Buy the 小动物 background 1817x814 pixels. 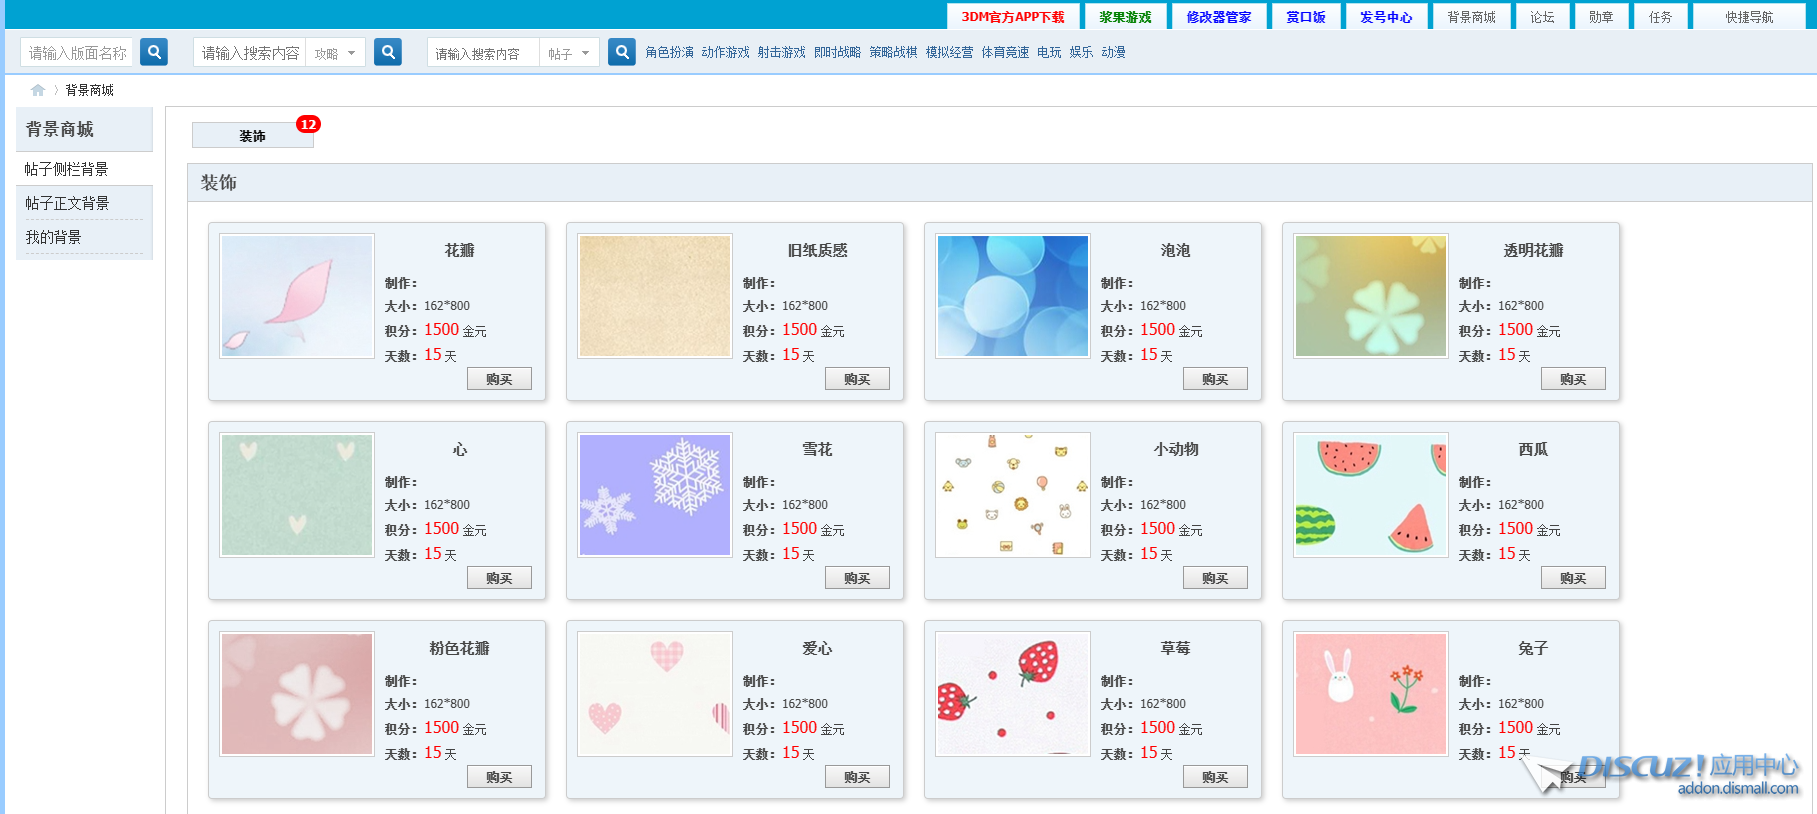(x=1215, y=578)
